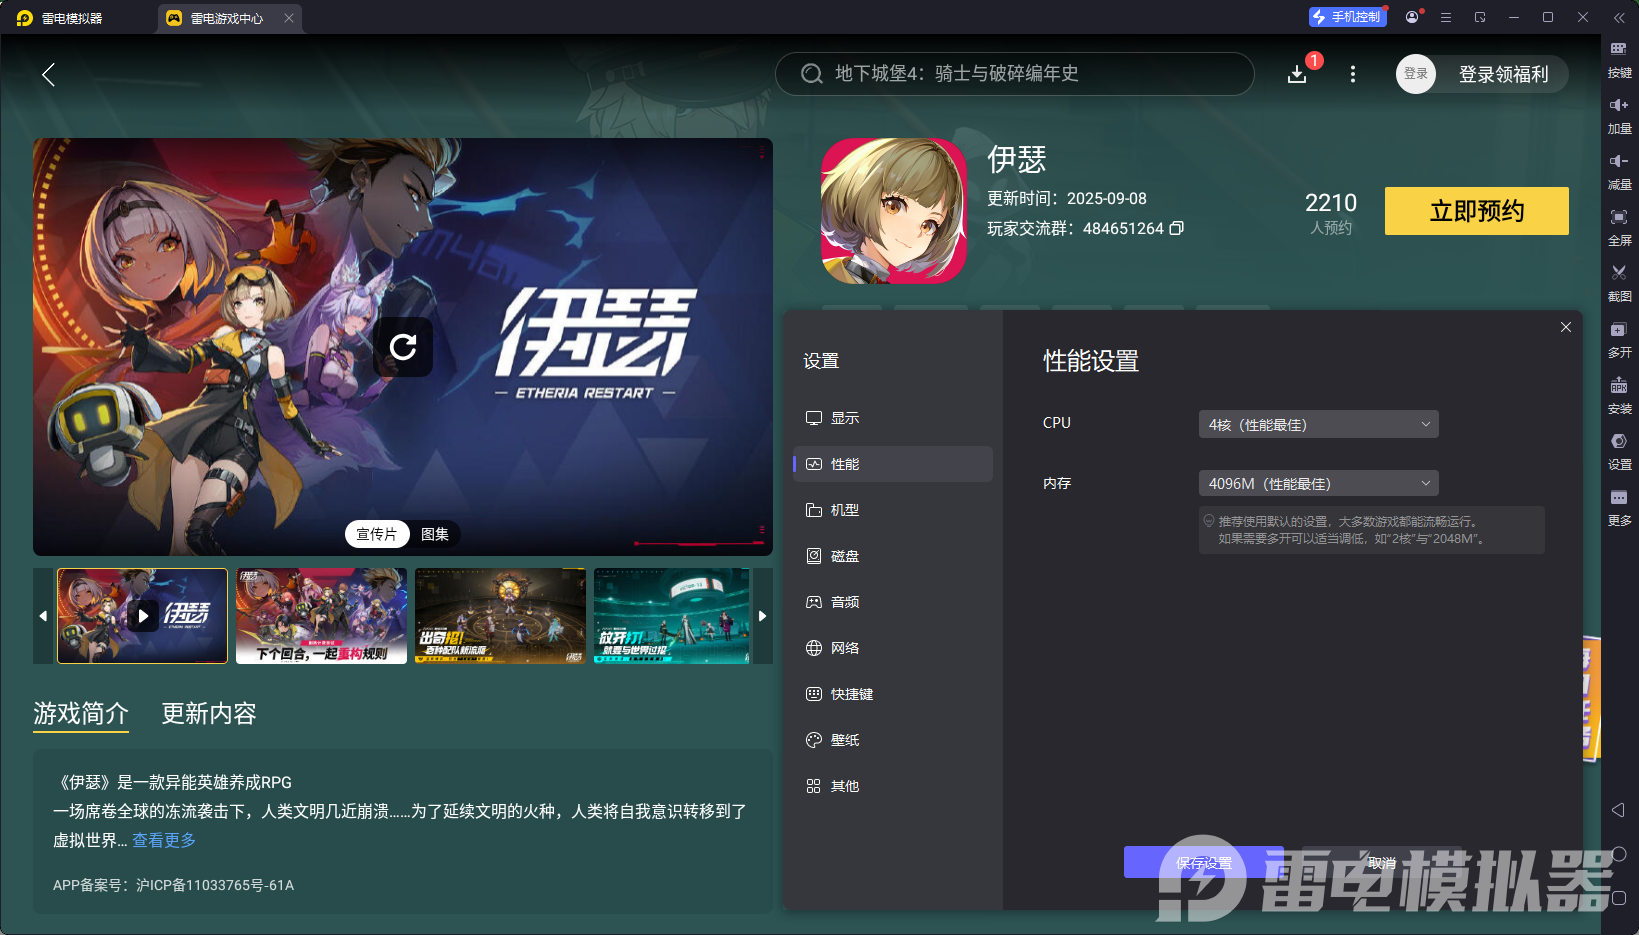Open 设置 from the right sidebar
The image size is (1639, 935).
pyautogui.click(x=1619, y=450)
